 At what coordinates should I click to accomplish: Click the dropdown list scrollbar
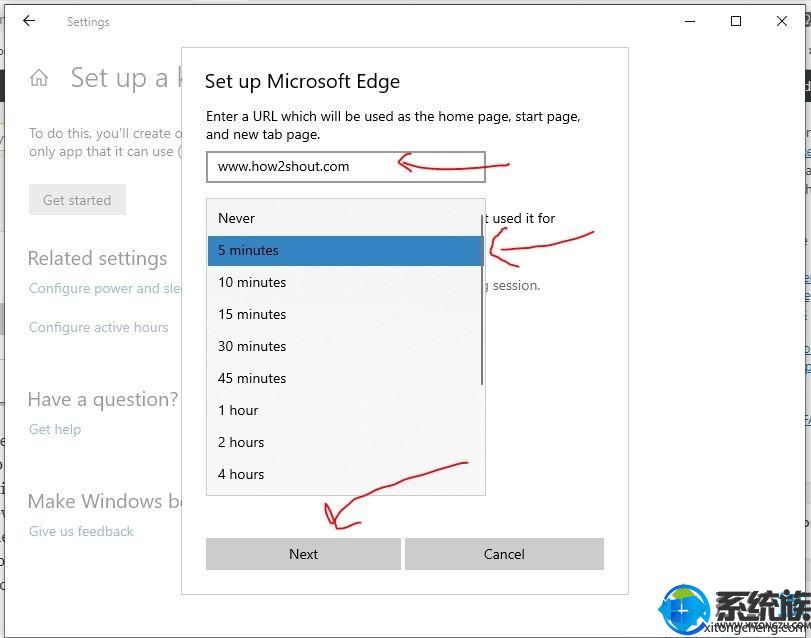[x=482, y=300]
